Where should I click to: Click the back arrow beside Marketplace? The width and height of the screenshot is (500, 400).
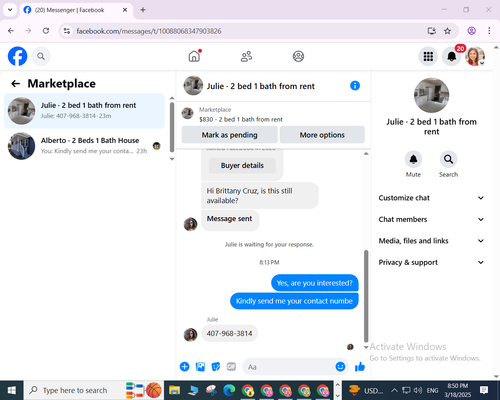[15, 83]
